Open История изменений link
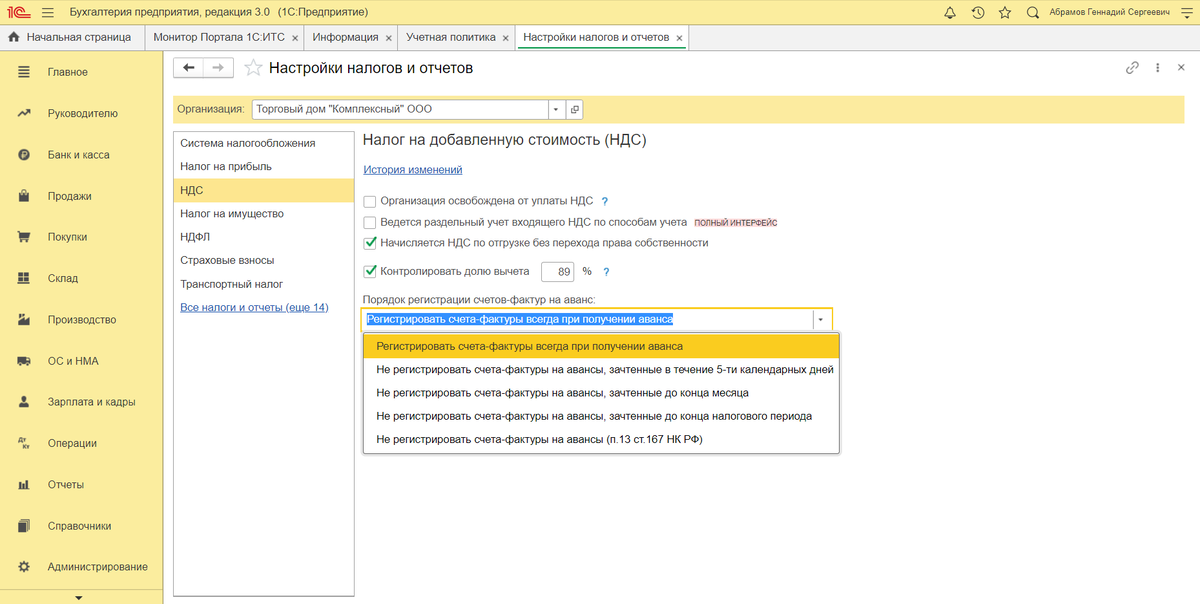Screen dimensions: 1200x604 412,170
